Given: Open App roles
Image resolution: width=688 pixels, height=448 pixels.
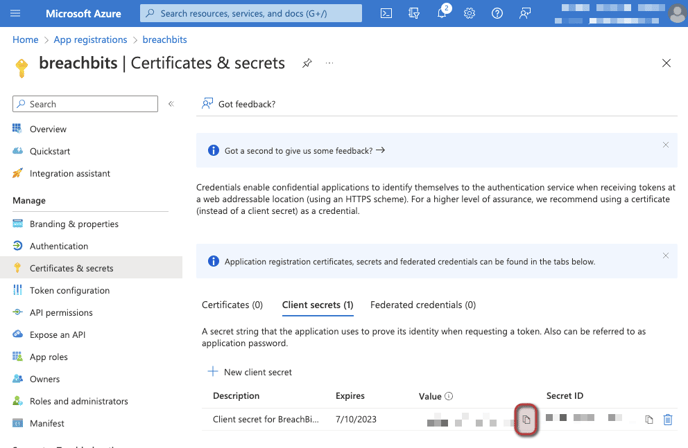Looking at the screenshot, I should click(49, 357).
